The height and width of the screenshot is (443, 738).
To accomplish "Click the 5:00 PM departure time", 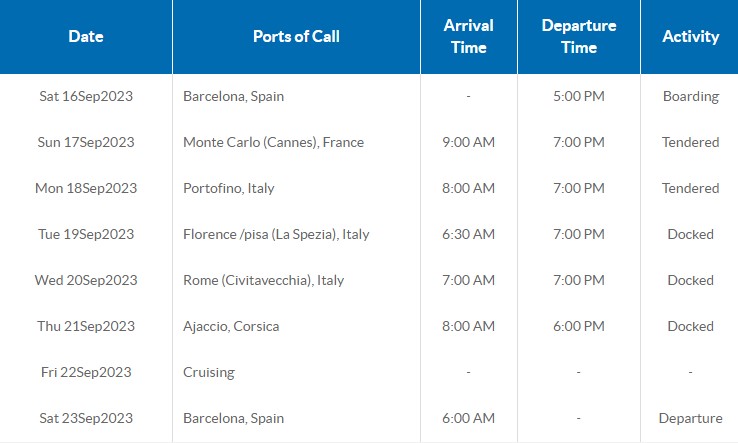I will coord(578,96).
